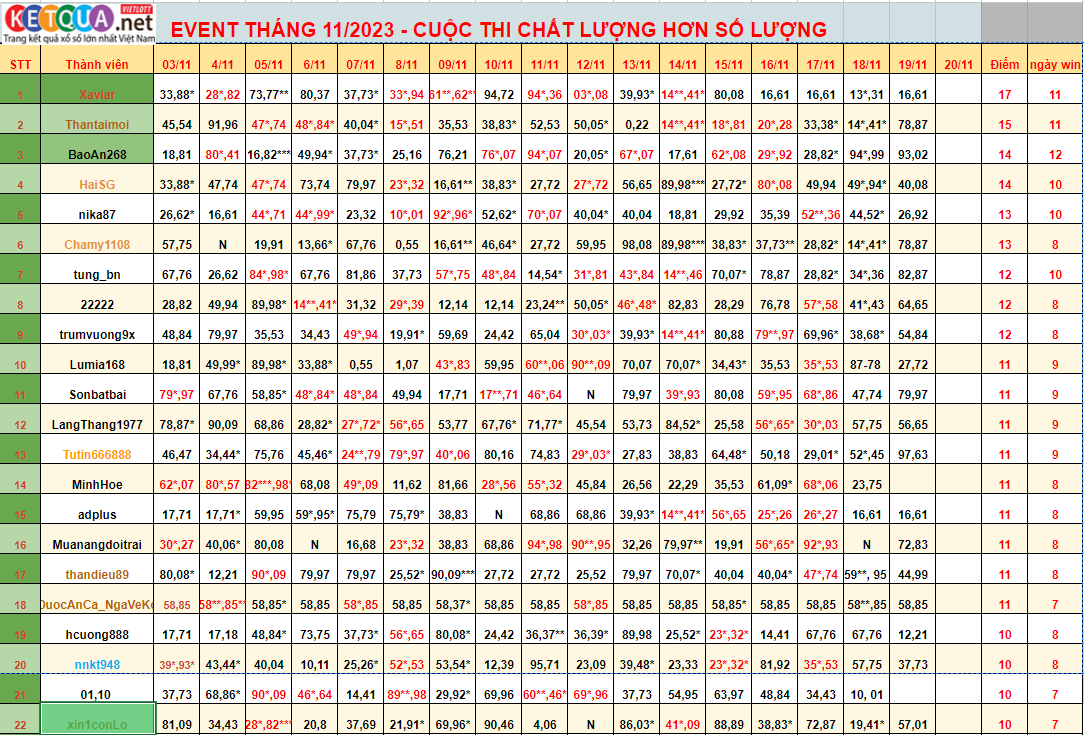Click the 09/11 date column header
This screenshot has width=1084, height=735.
pyautogui.click(x=453, y=65)
